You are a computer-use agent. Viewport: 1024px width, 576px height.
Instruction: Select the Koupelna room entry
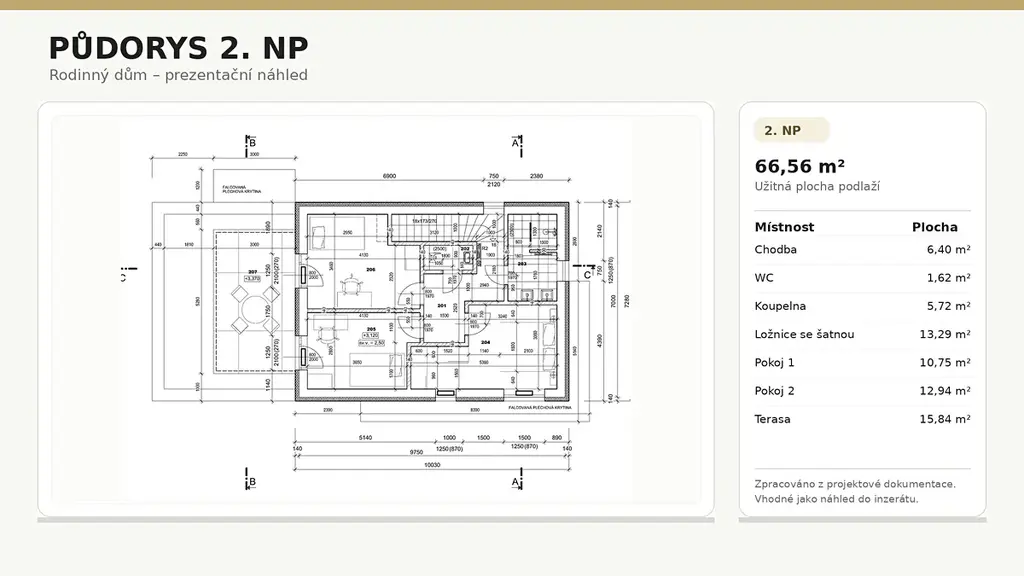pyautogui.click(x=862, y=306)
